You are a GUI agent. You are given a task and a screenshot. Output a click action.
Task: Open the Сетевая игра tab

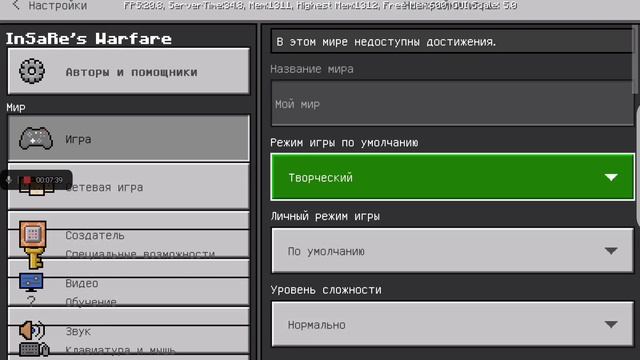[x=129, y=187]
